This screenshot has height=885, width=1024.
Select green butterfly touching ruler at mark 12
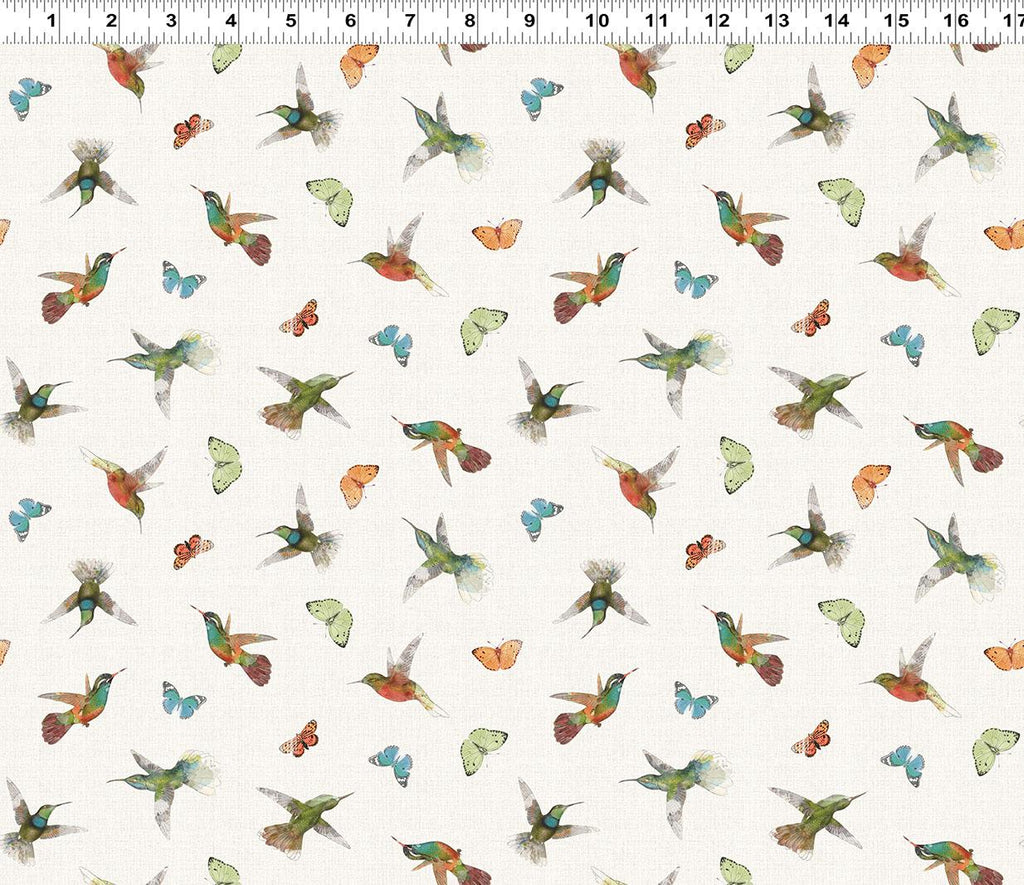coord(738,57)
